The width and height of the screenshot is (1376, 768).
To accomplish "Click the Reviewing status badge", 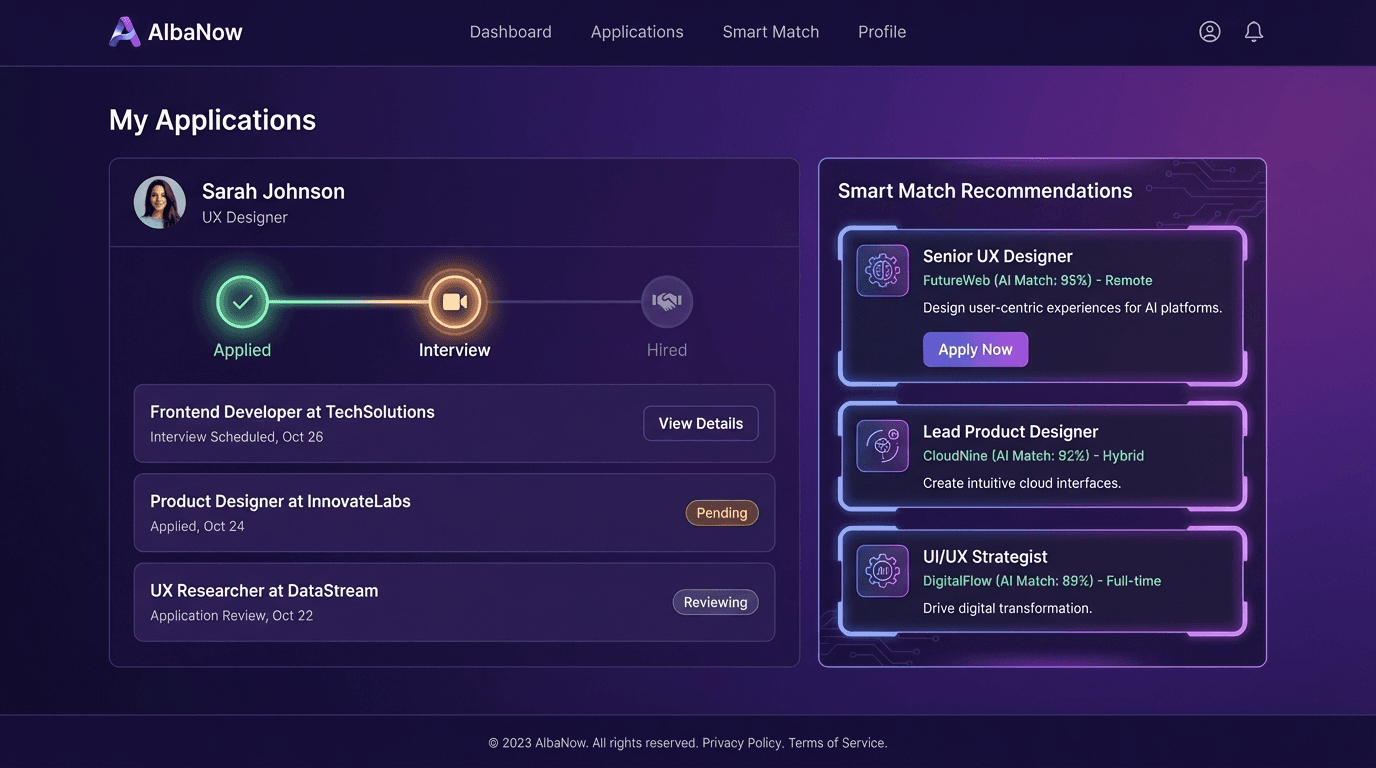I will pos(715,603).
